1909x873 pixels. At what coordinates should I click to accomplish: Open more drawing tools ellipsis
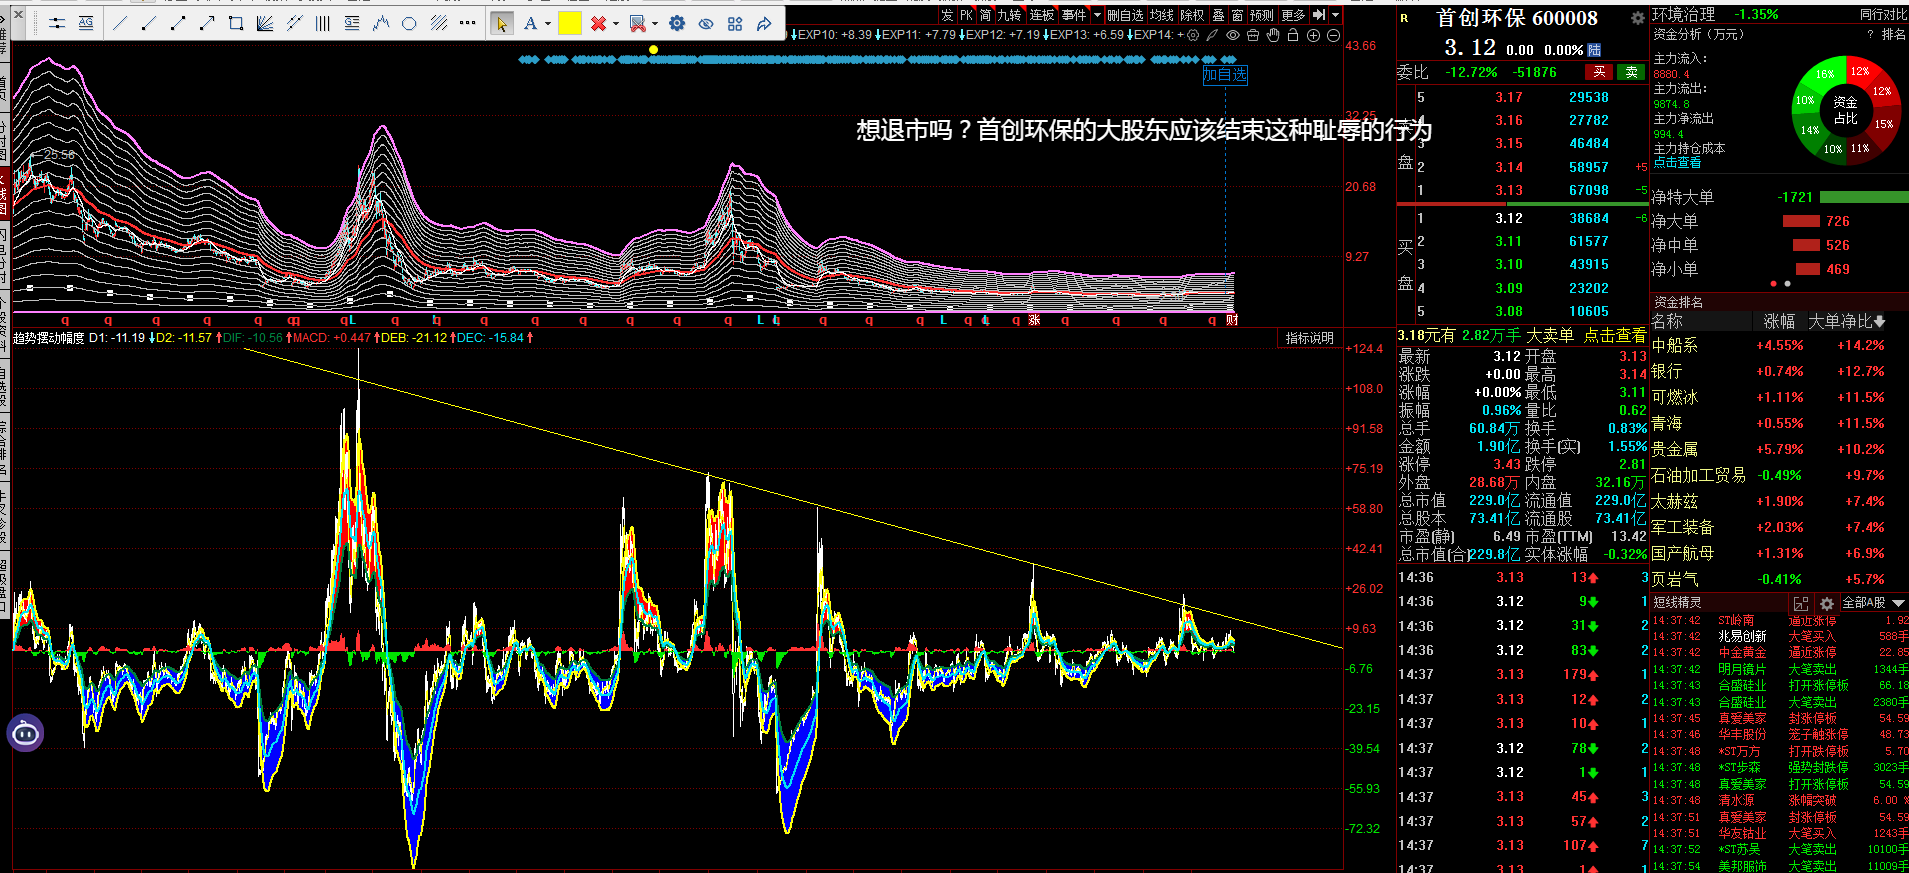coord(467,23)
